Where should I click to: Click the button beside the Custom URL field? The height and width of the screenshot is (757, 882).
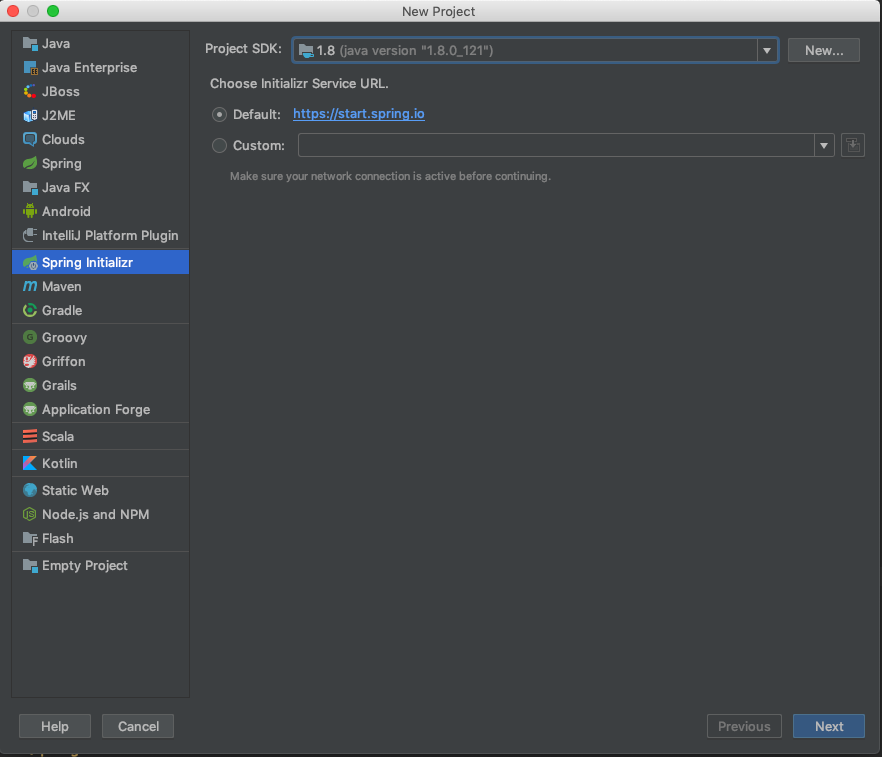pyautogui.click(x=853, y=146)
